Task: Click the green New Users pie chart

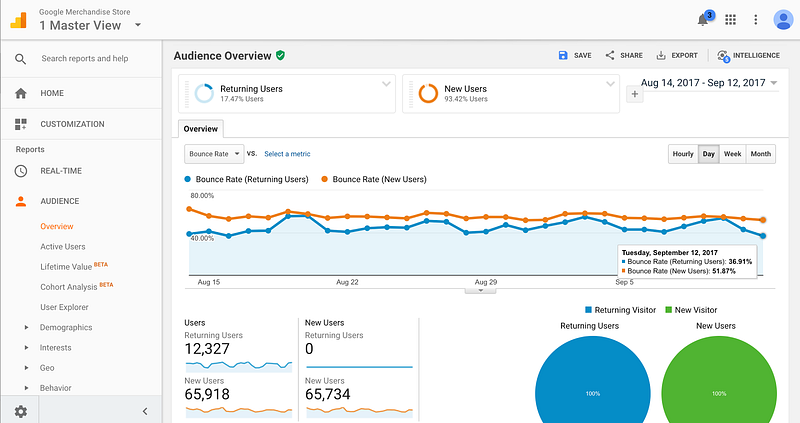Action: [719, 380]
